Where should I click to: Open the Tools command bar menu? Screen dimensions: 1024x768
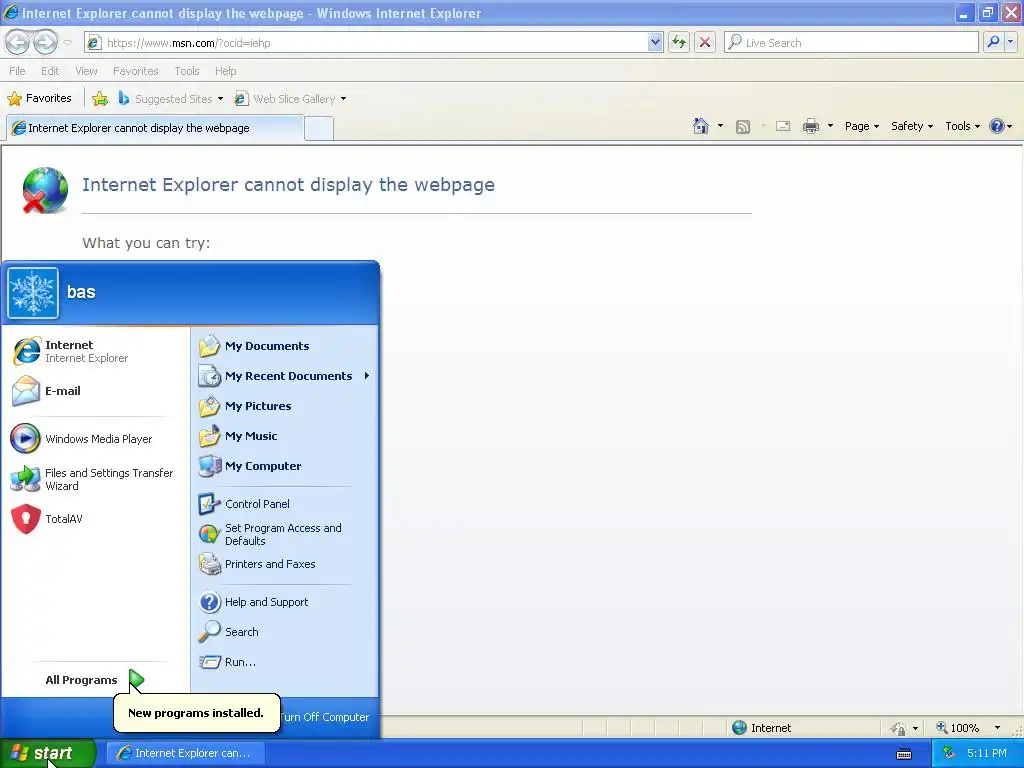pyautogui.click(x=962, y=126)
